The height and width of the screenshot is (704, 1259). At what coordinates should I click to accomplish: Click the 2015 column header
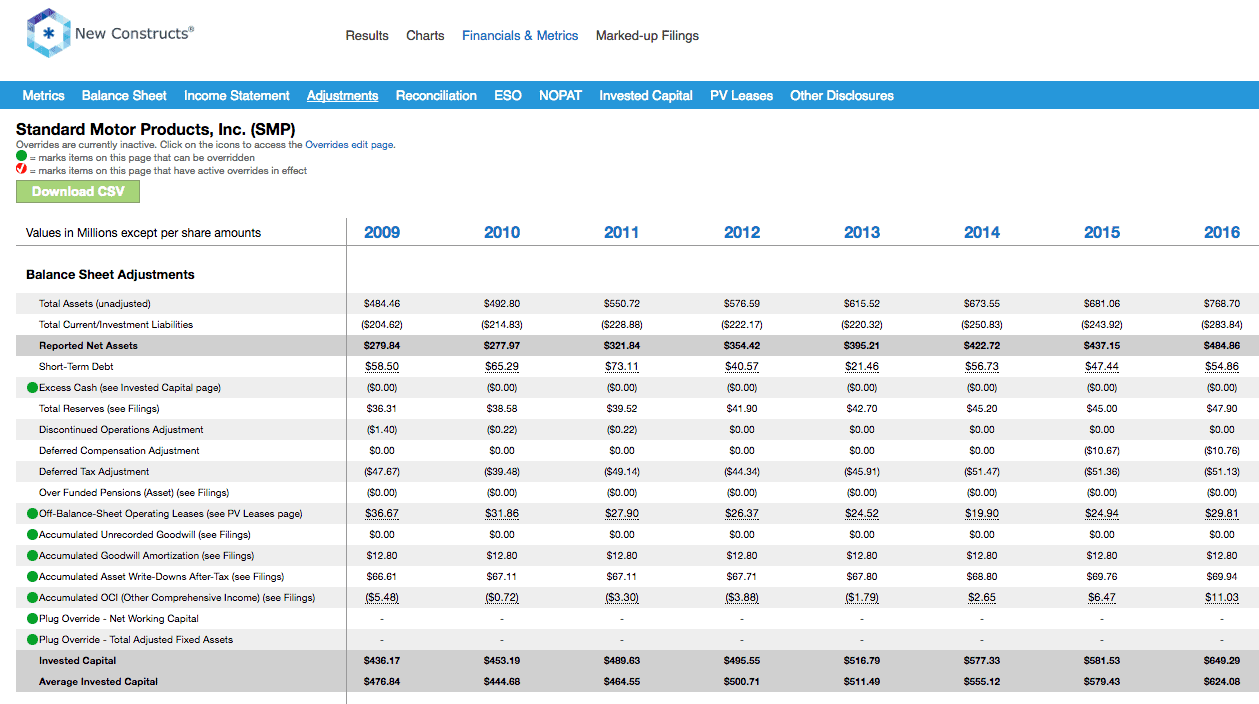click(1102, 233)
